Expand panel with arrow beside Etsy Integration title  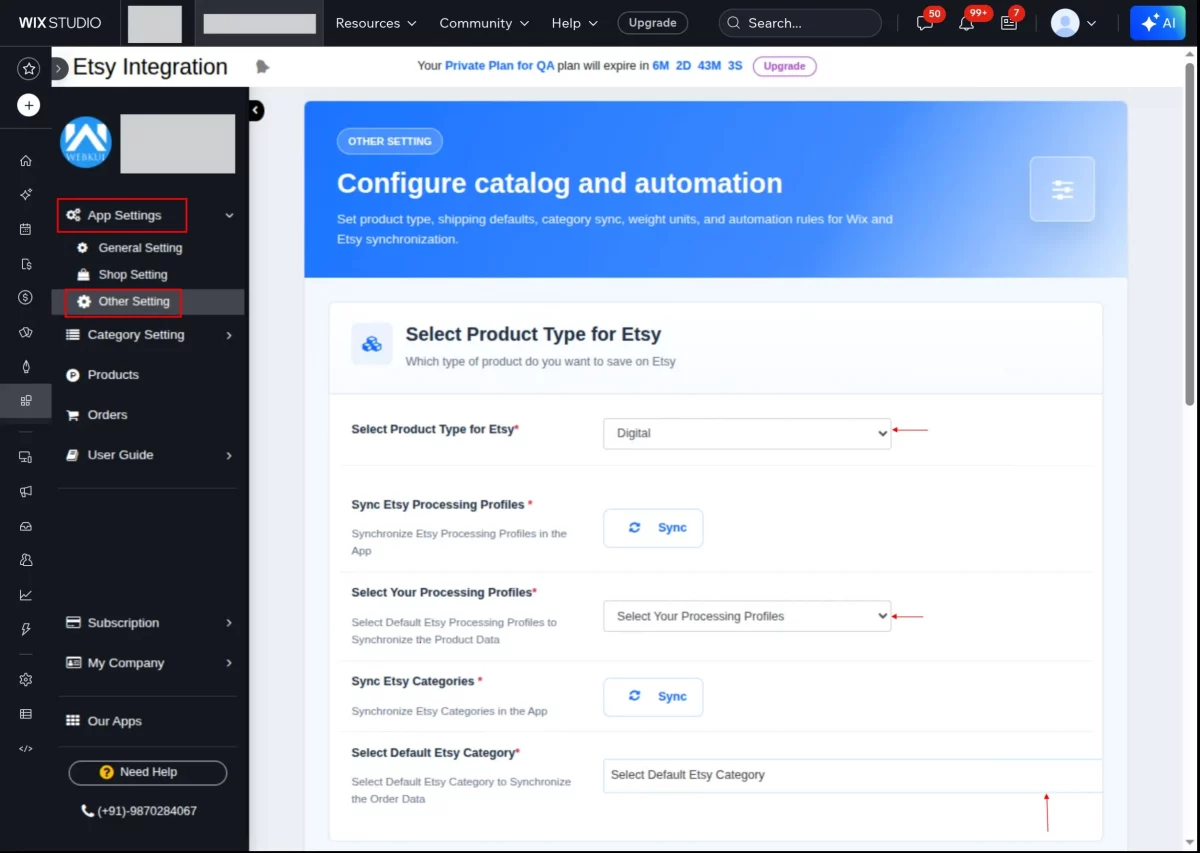tap(60, 68)
